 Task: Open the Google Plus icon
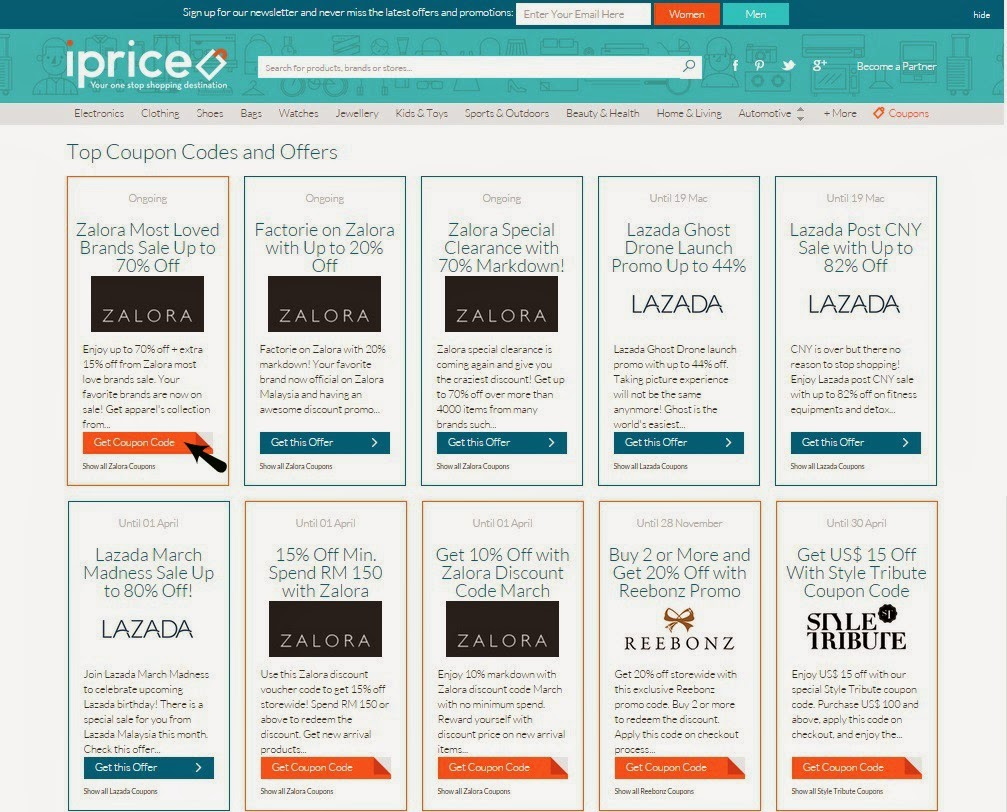coord(819,65)
